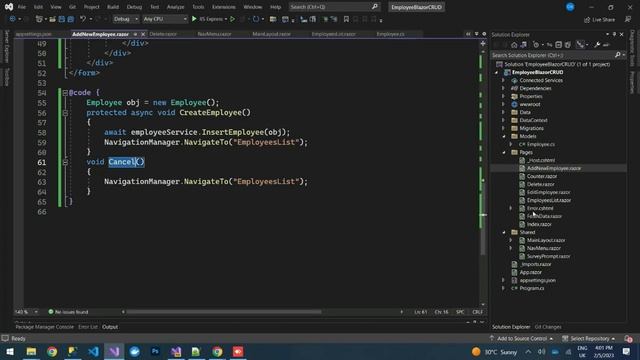The width and height of the screenshot is (640, 360).
Task: Click Collapse All icon in Solution Explorer toolbar
Action: tap(558, 45)
